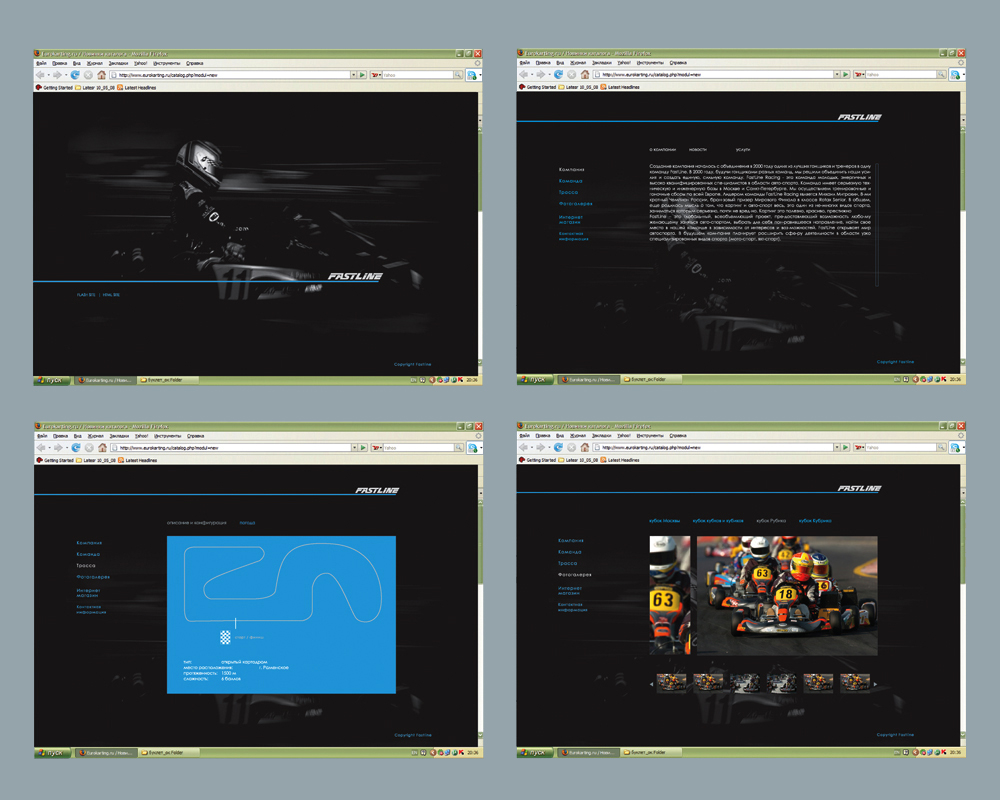
Task: Open URL history dropdown in splash page window
Action: point(353,75)
